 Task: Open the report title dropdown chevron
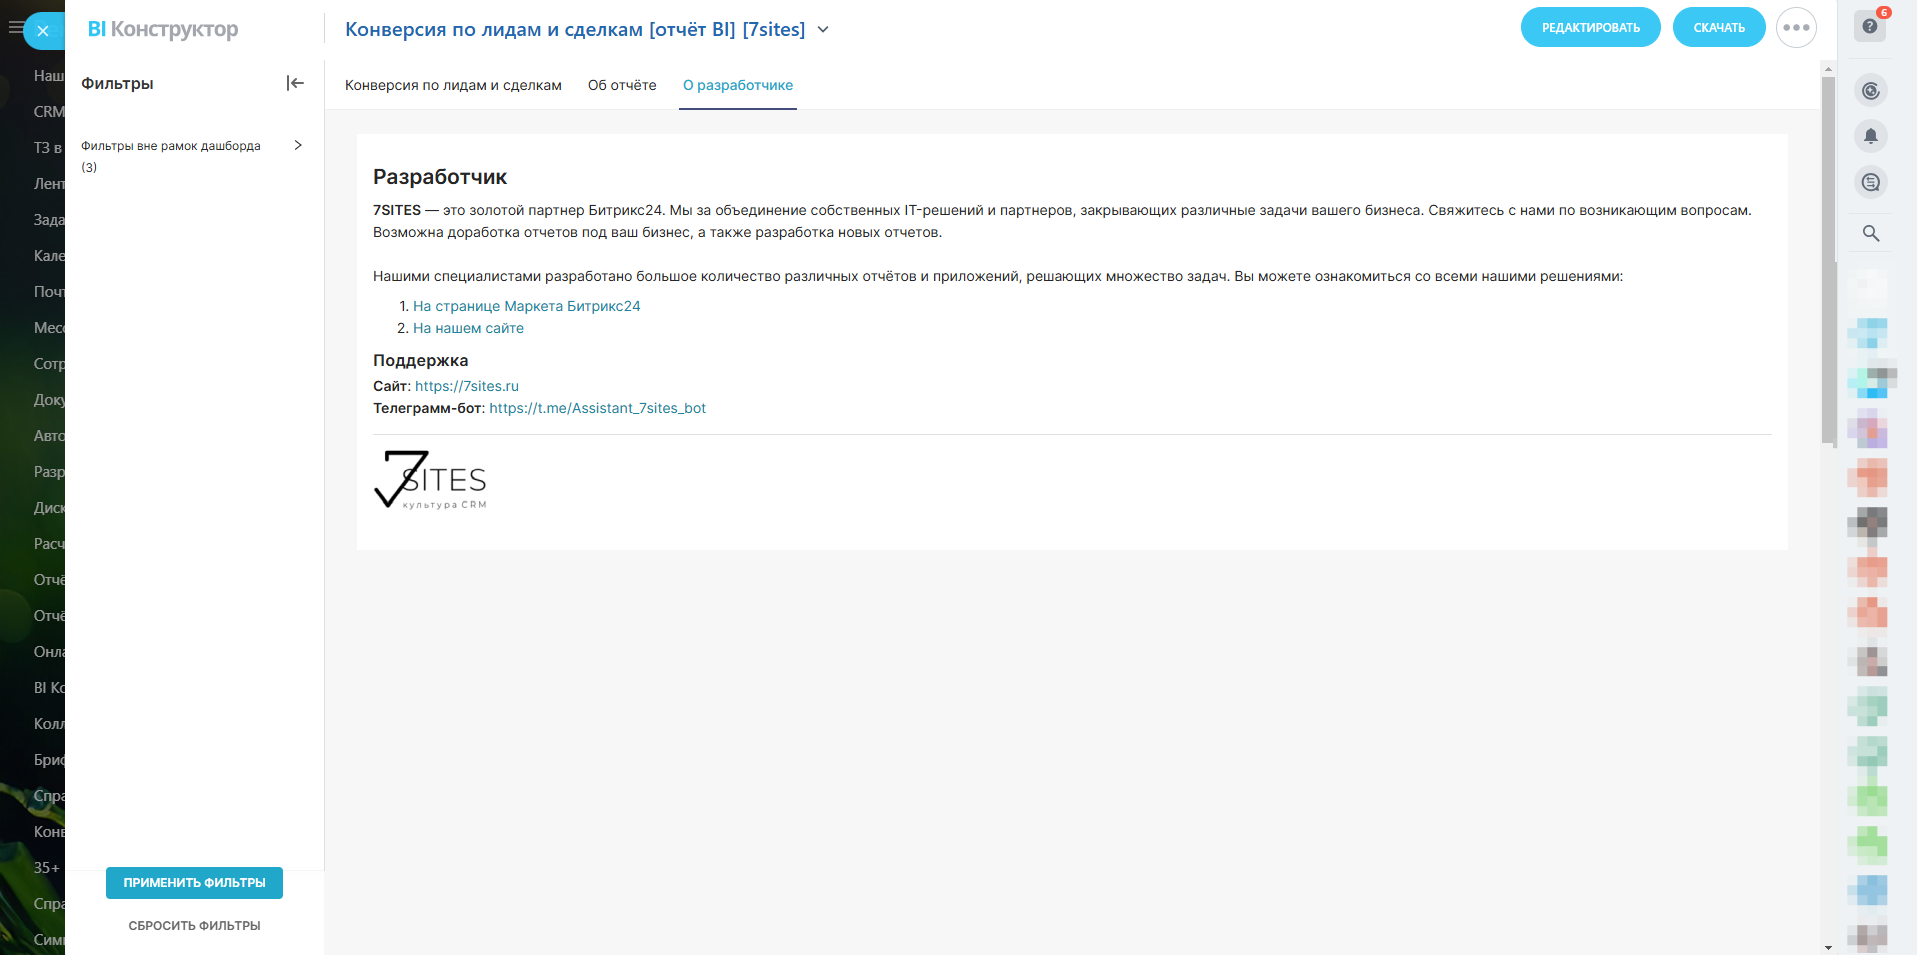coord(823,30)
